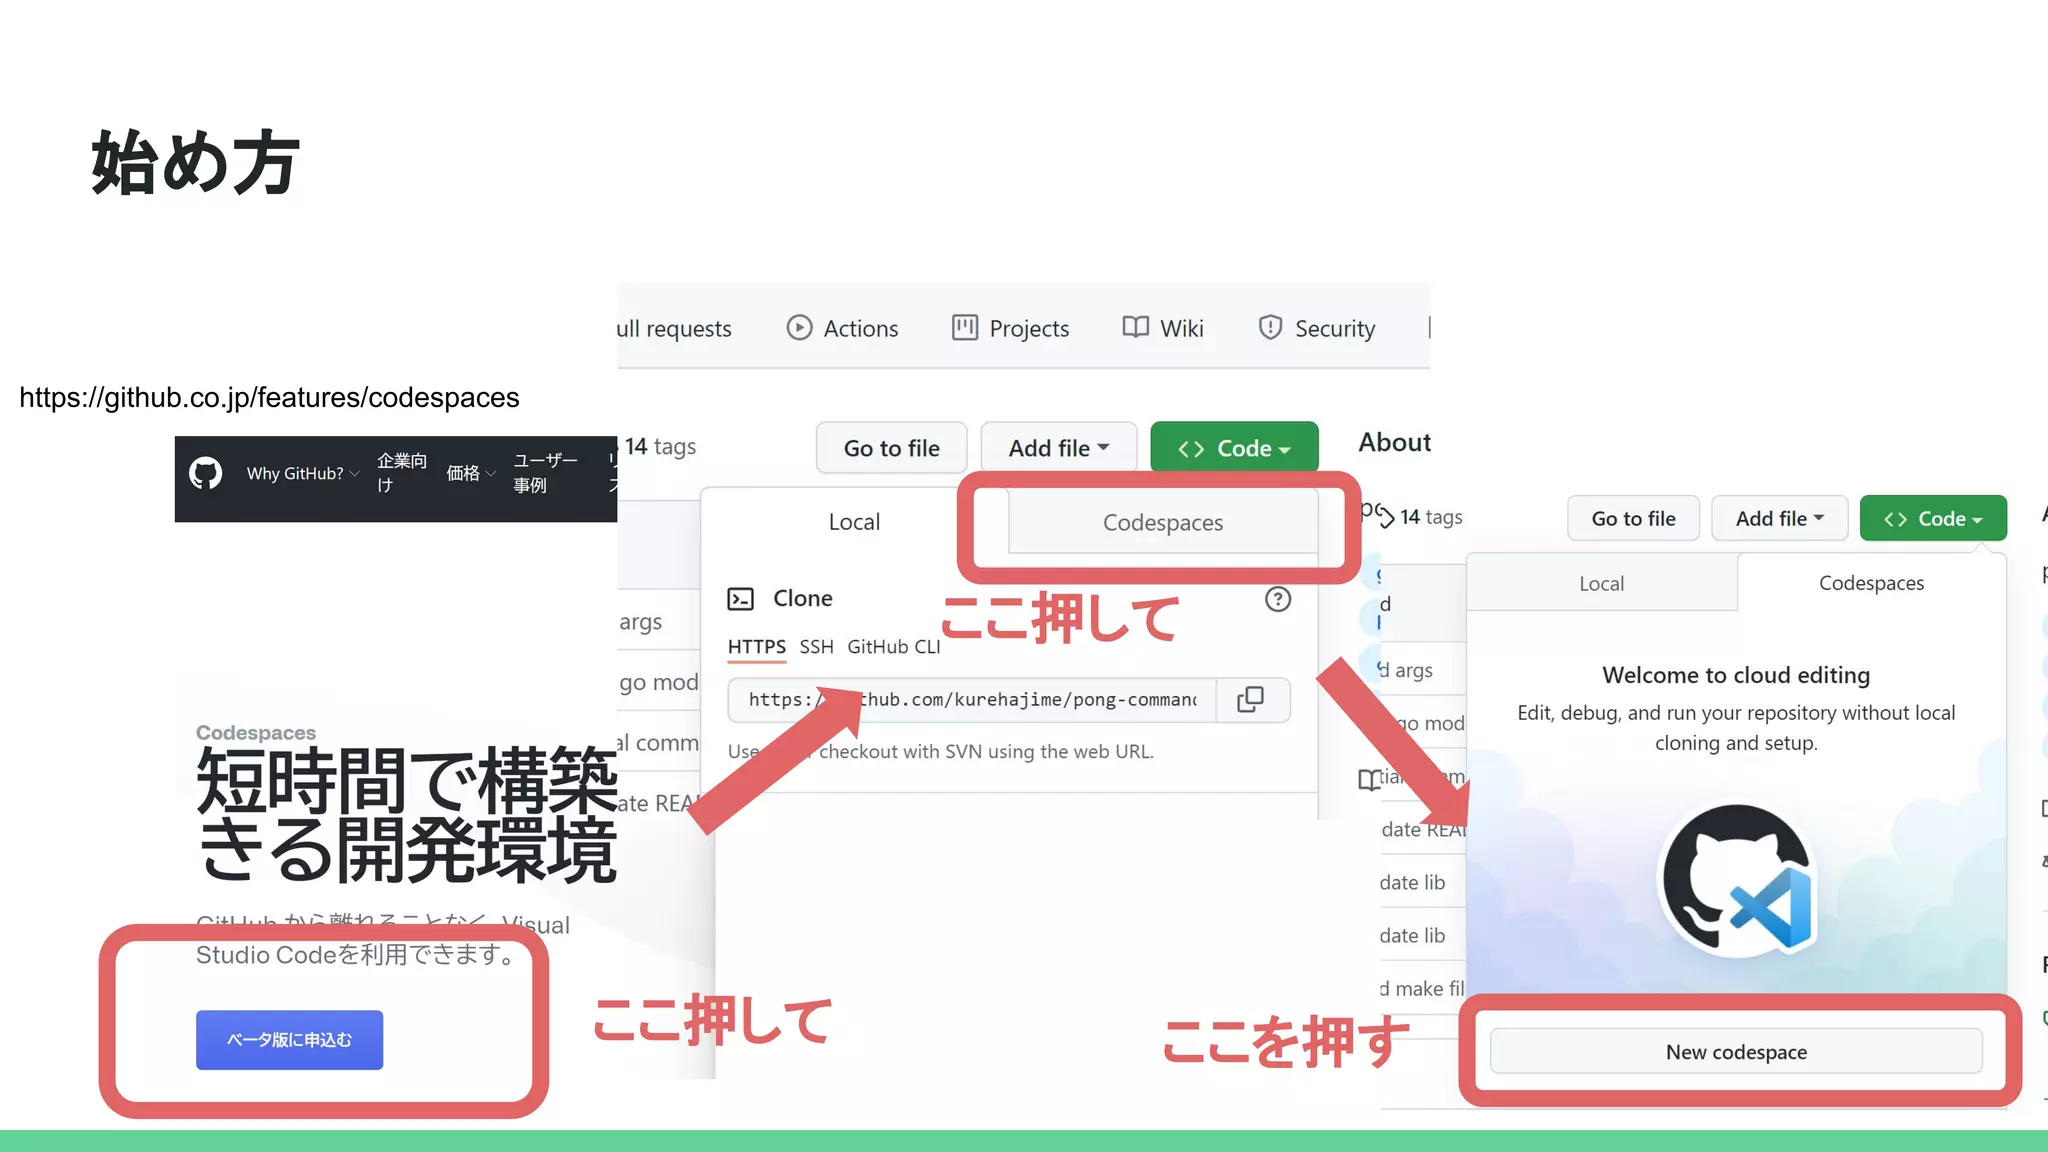Click the About heading
Viewport: 2048px width, 1152px height.
coord(1394,442)
